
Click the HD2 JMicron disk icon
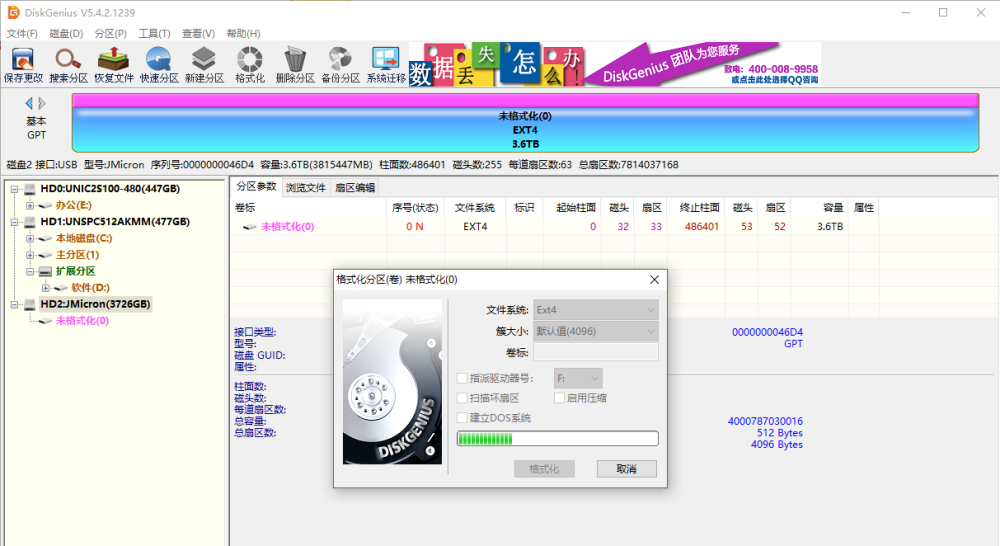click(x=29, y=304)
